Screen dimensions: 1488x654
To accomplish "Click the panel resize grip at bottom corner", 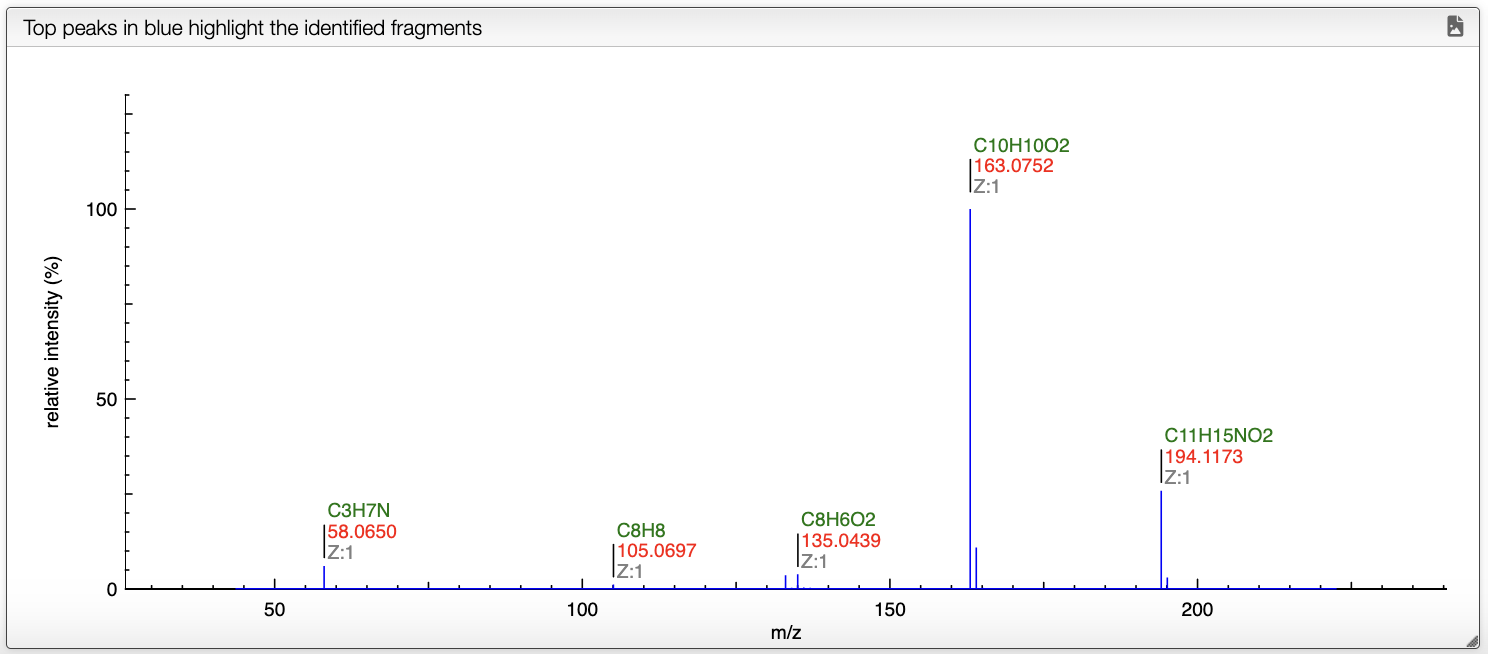I will coord(1471,640).
